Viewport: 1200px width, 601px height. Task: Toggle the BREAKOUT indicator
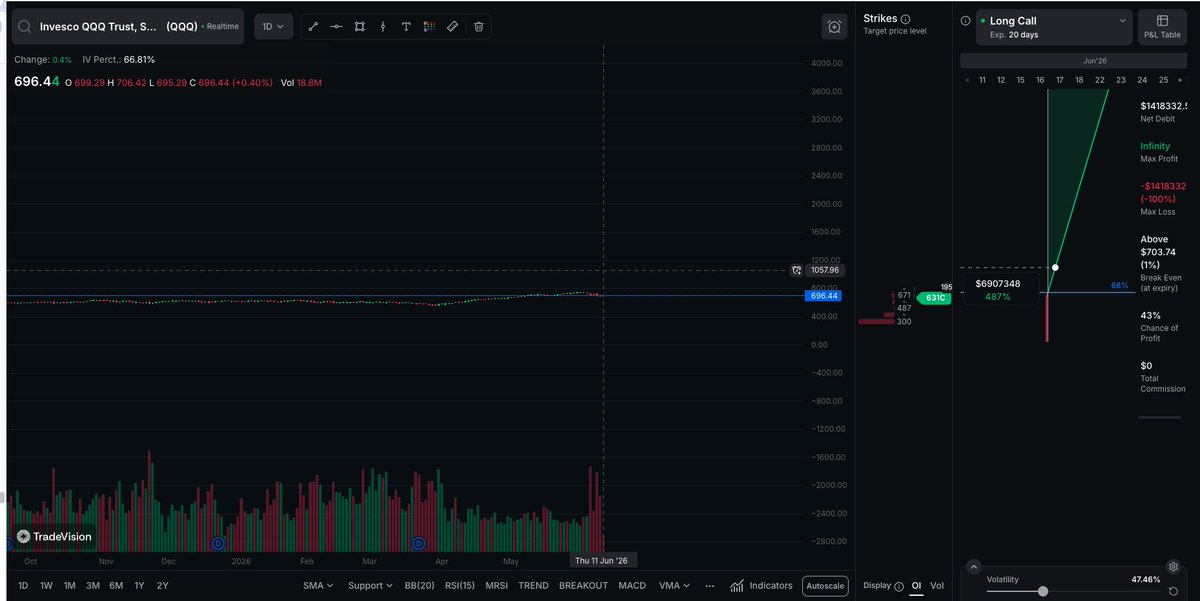[583, 586]
